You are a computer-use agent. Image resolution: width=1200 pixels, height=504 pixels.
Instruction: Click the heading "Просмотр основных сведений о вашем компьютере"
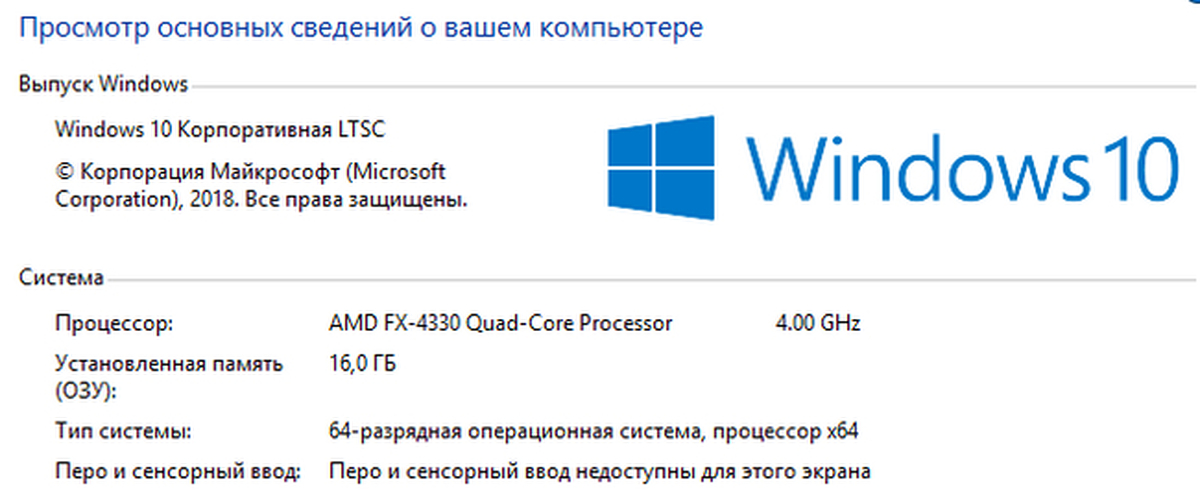pos(361,28)
